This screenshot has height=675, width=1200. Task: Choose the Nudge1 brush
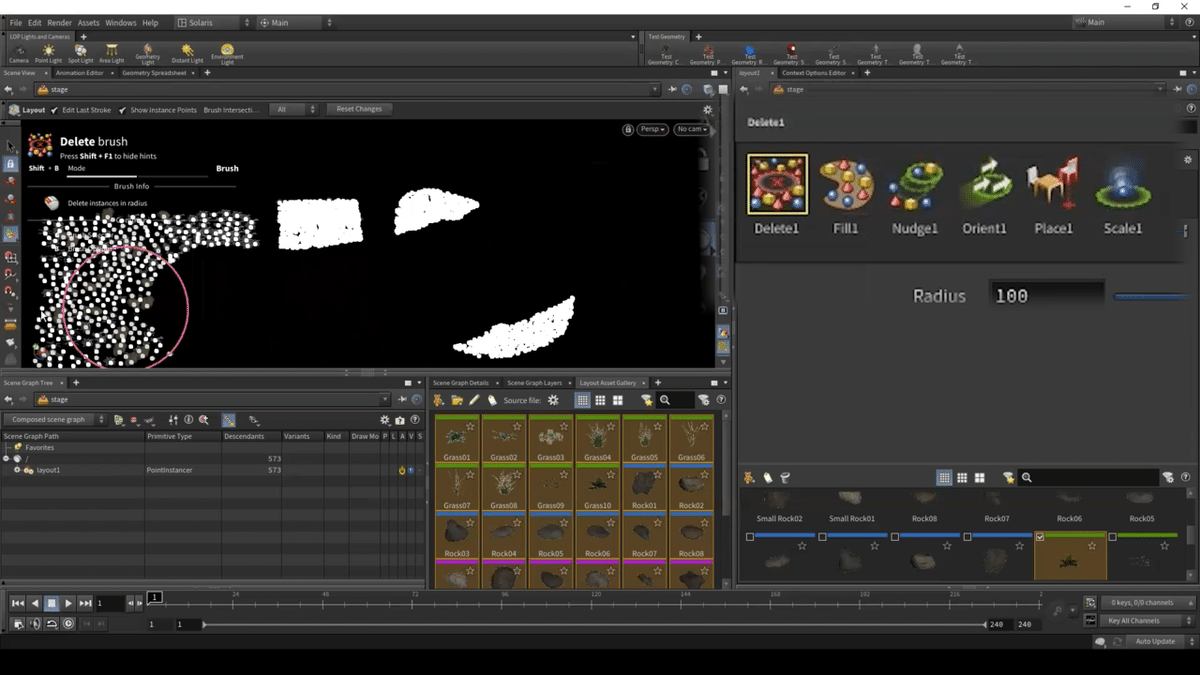(x=915, y=184)
